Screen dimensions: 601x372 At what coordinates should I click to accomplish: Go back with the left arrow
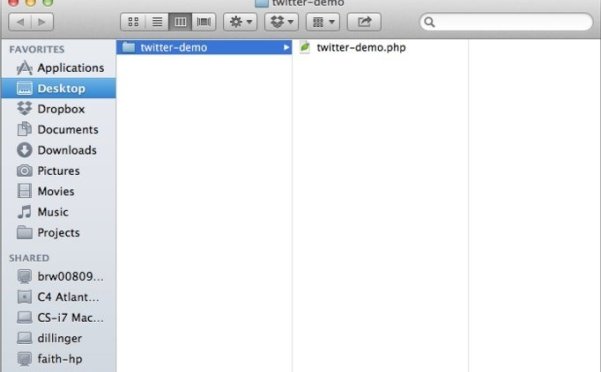pyautogui.click(x=20, y=22)
